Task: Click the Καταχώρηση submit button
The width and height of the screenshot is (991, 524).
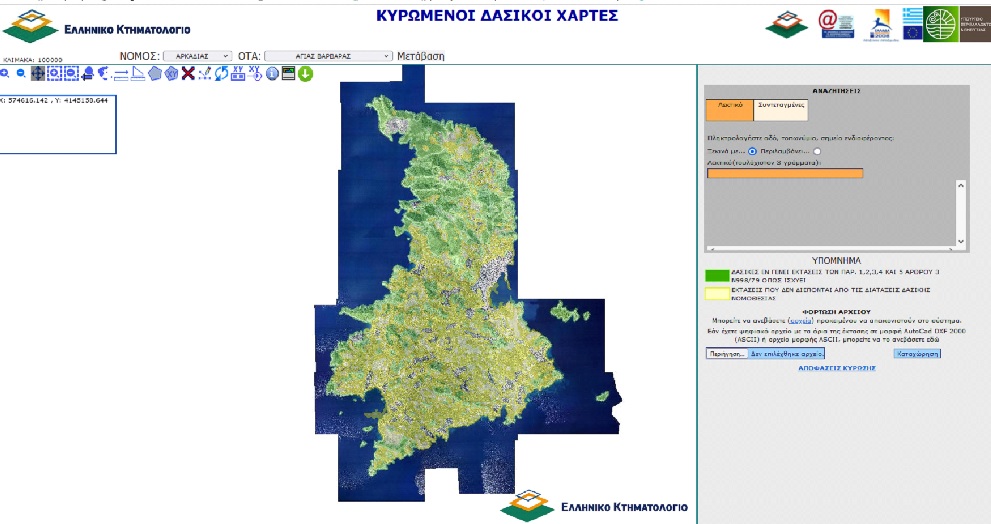Action: 917,353
